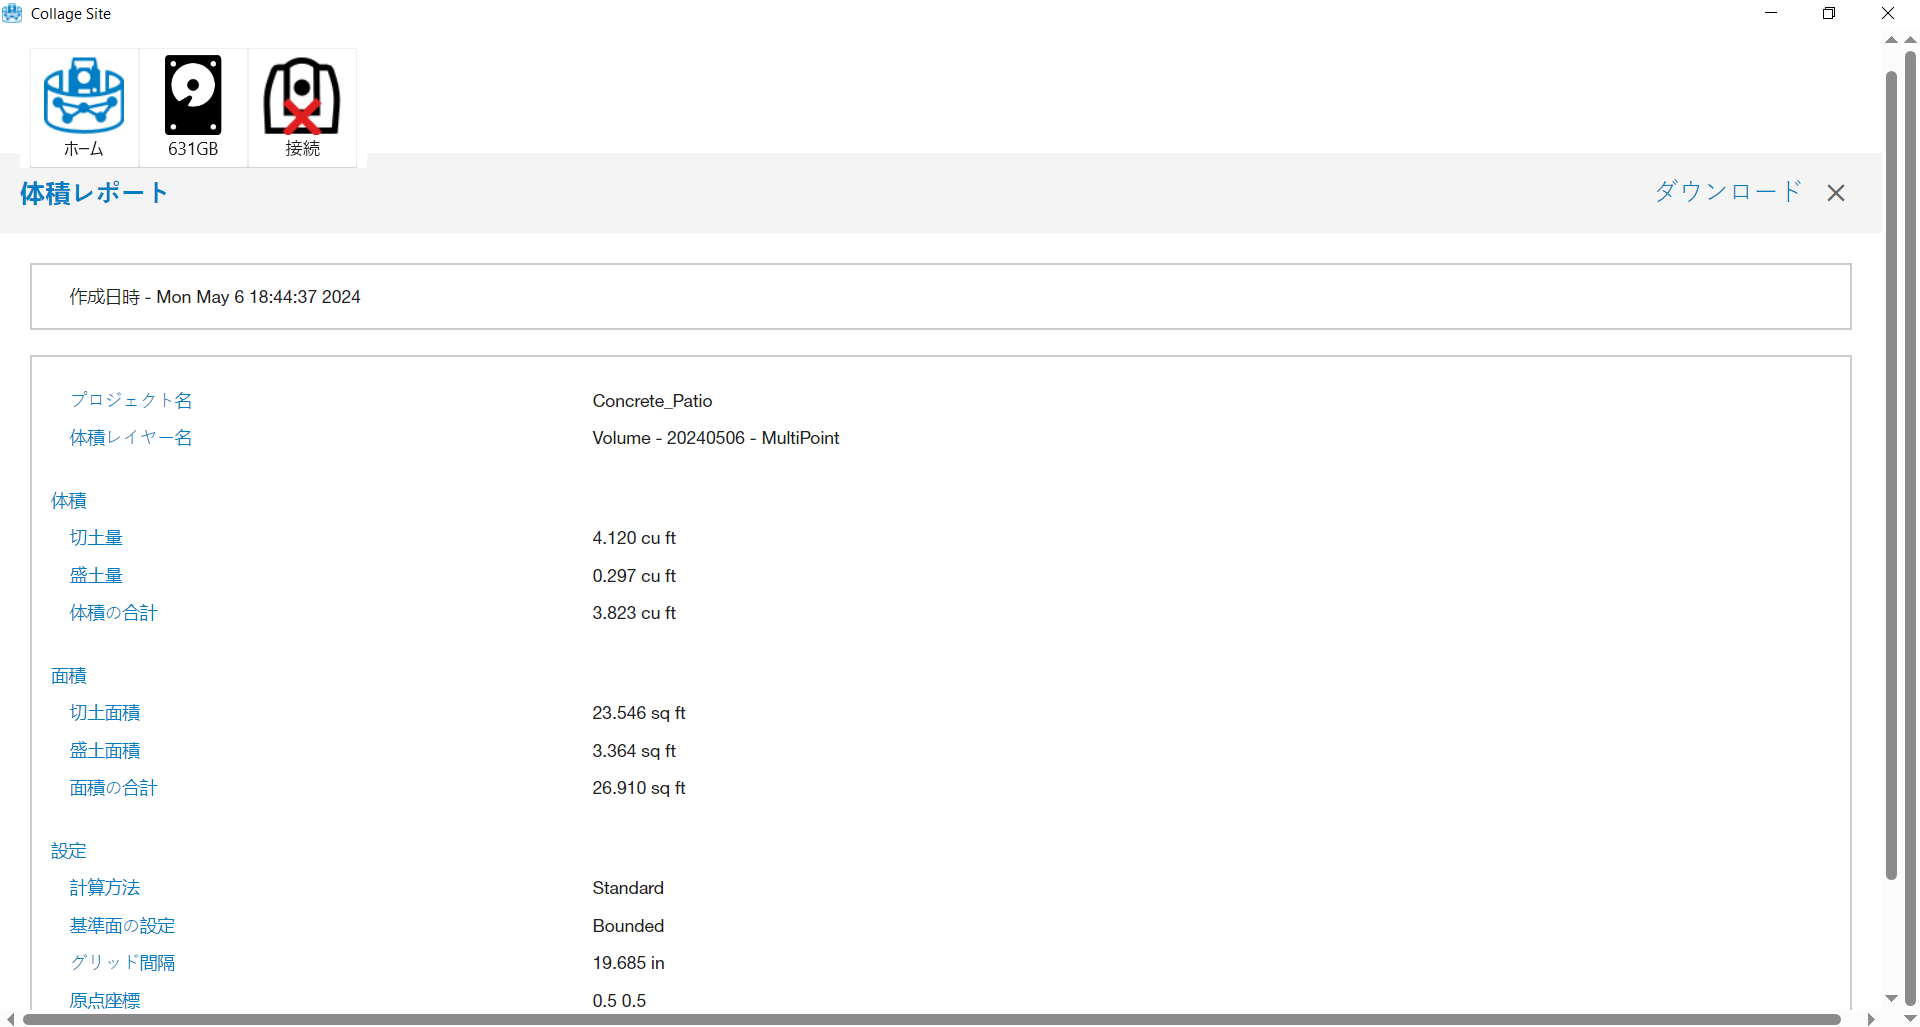Image resolution: width=1920 pixels, height=1027 pixels.
Task: Click the Concrete_Patio project name value
Action: [652, 401]
